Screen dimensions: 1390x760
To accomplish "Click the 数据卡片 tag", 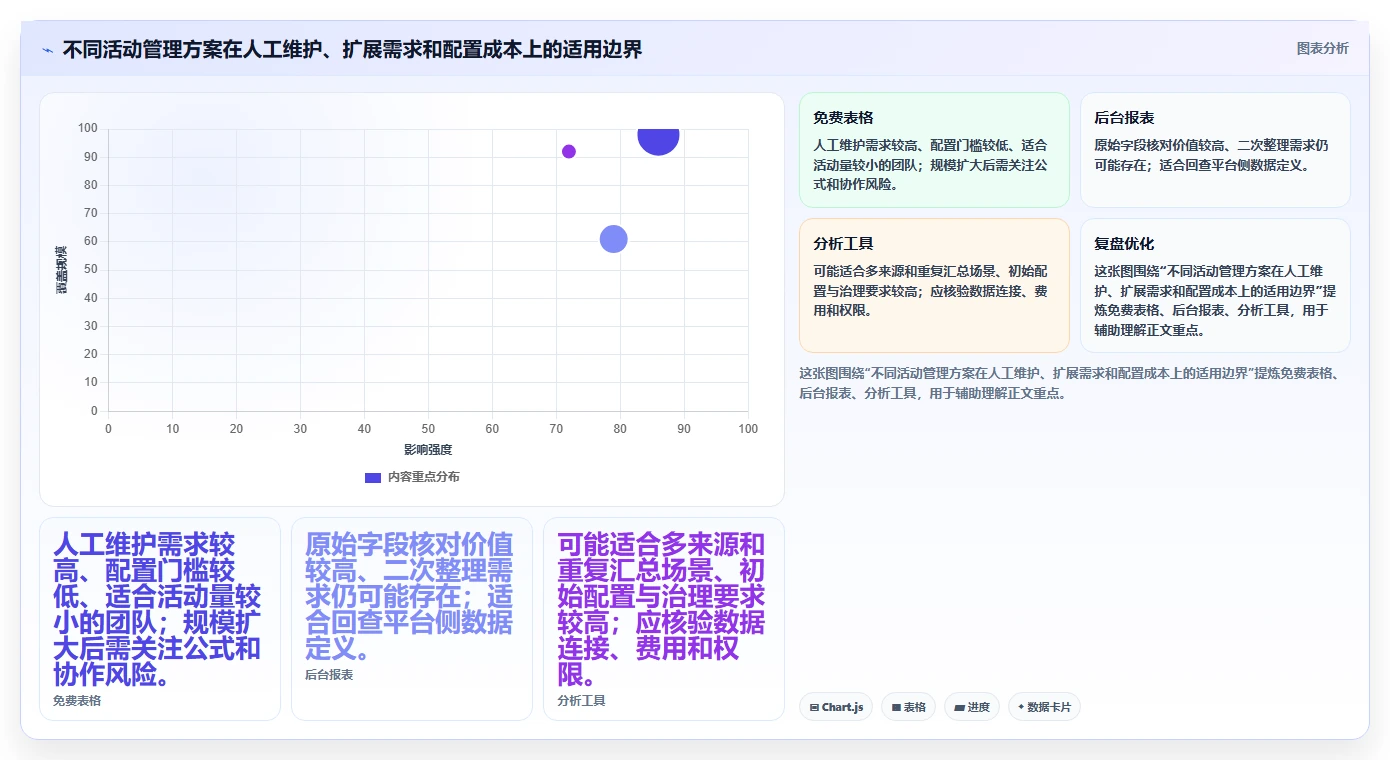I will coord(1044,707).
